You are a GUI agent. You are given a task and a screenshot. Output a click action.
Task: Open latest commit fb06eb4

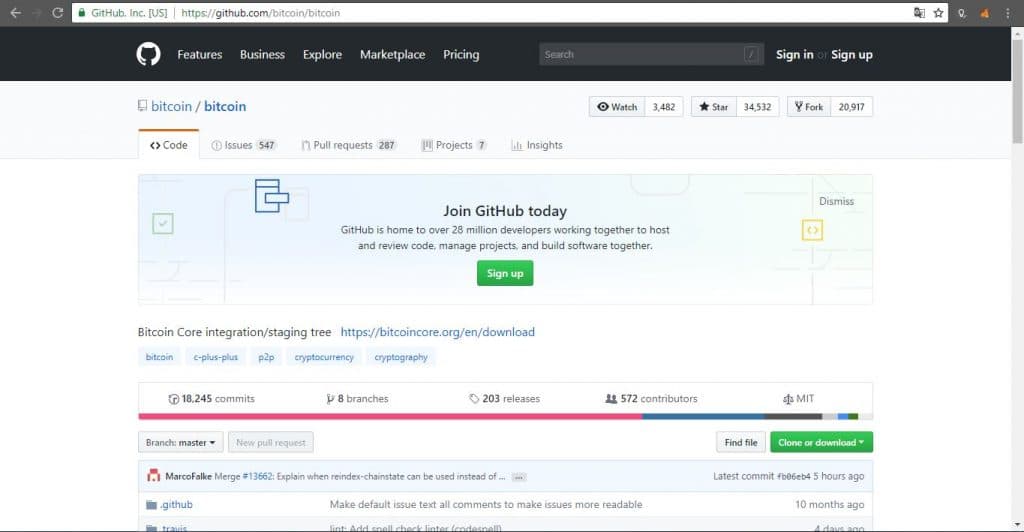click(793, 477)
